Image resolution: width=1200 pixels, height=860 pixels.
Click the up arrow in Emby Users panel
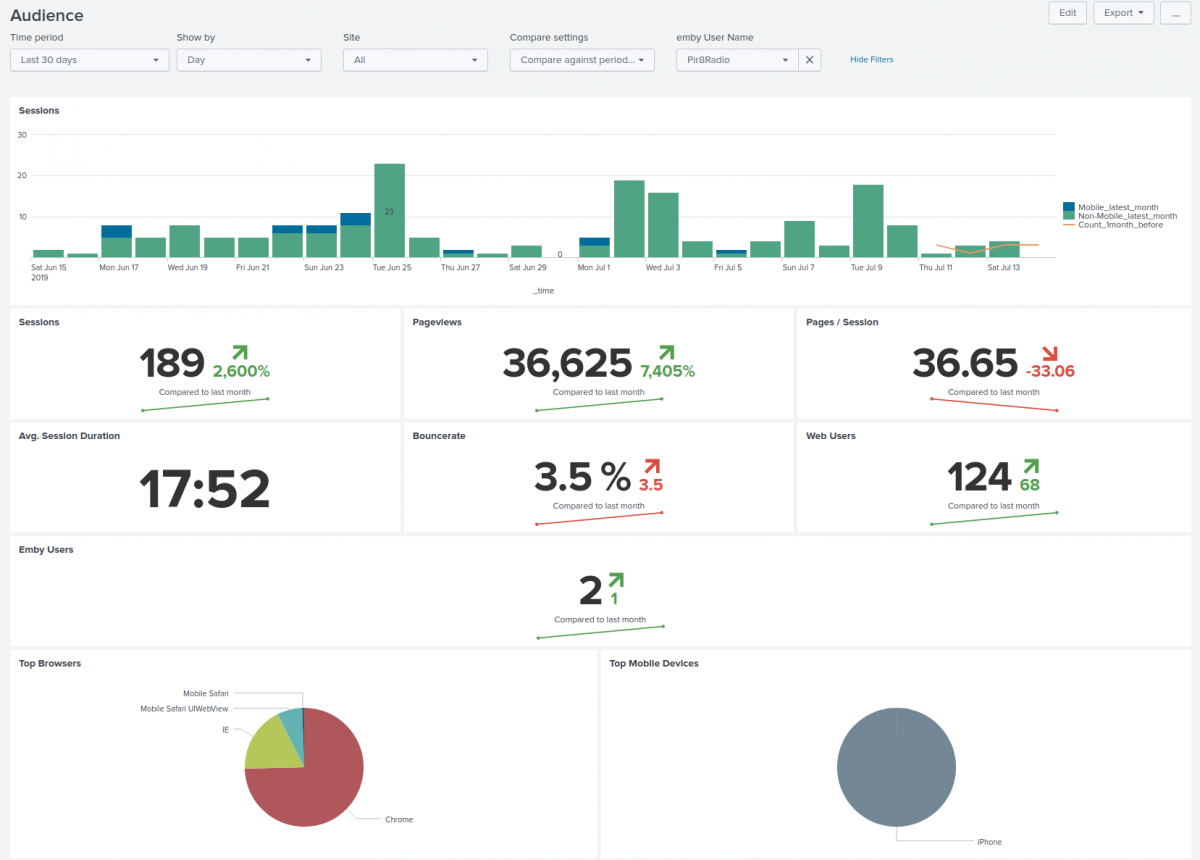click(x=618, y=580)
